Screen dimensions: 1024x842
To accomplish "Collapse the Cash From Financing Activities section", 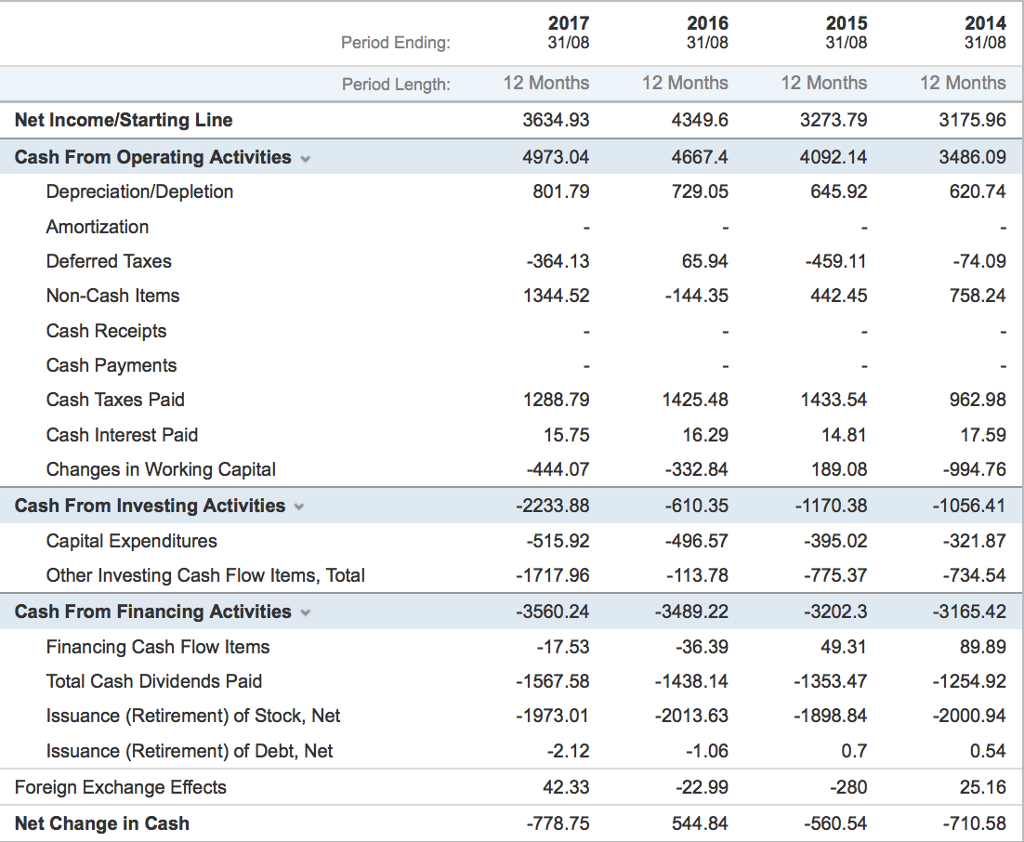I will tap(305, 611).
